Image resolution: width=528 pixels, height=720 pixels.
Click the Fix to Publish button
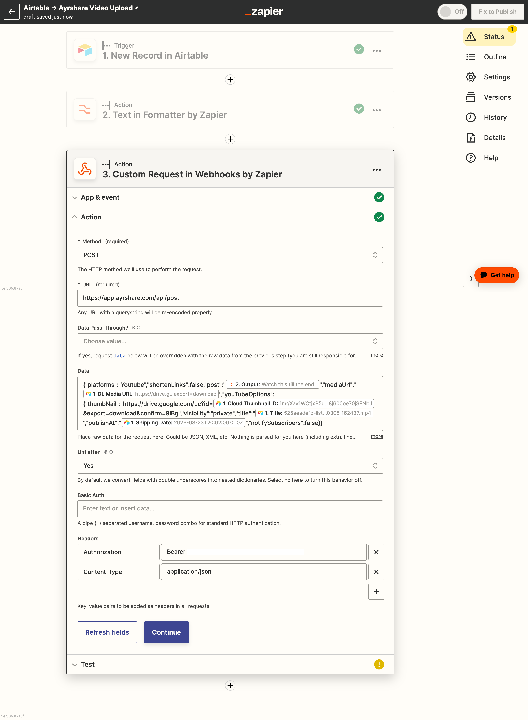[497, 11]
